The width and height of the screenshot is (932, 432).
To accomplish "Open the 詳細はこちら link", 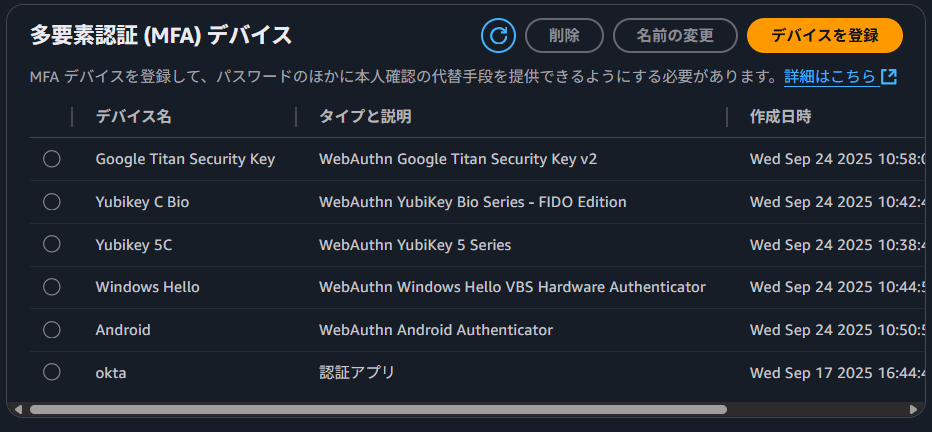I will (x=831, y=77).
